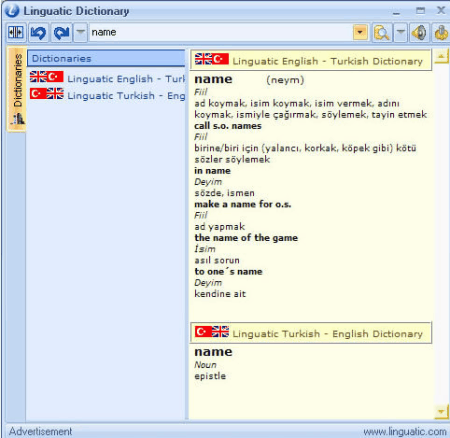Start search with the magnifier icon

[x=382, y=32]
